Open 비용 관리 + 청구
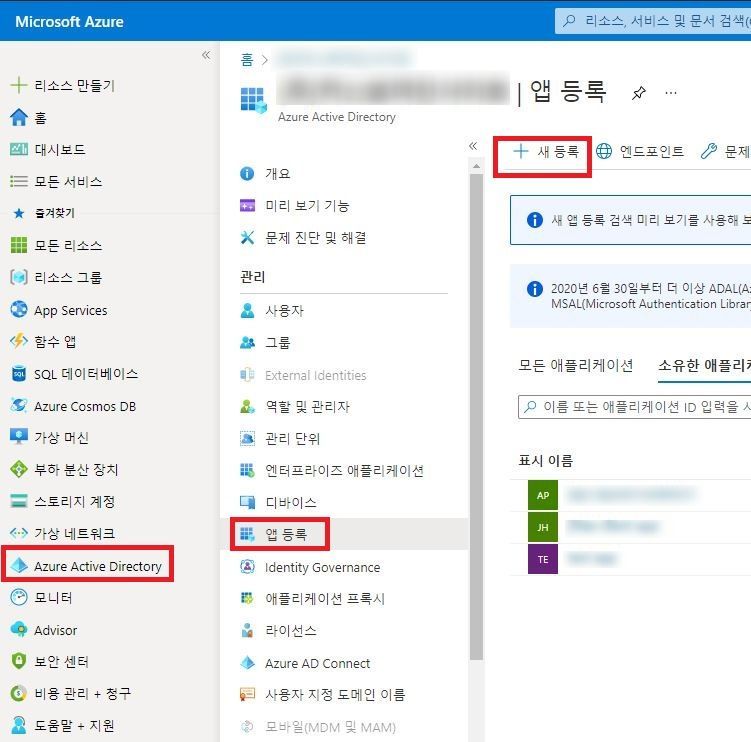Image resolution: width=751 pixels, height=742 pixels. 71,693
